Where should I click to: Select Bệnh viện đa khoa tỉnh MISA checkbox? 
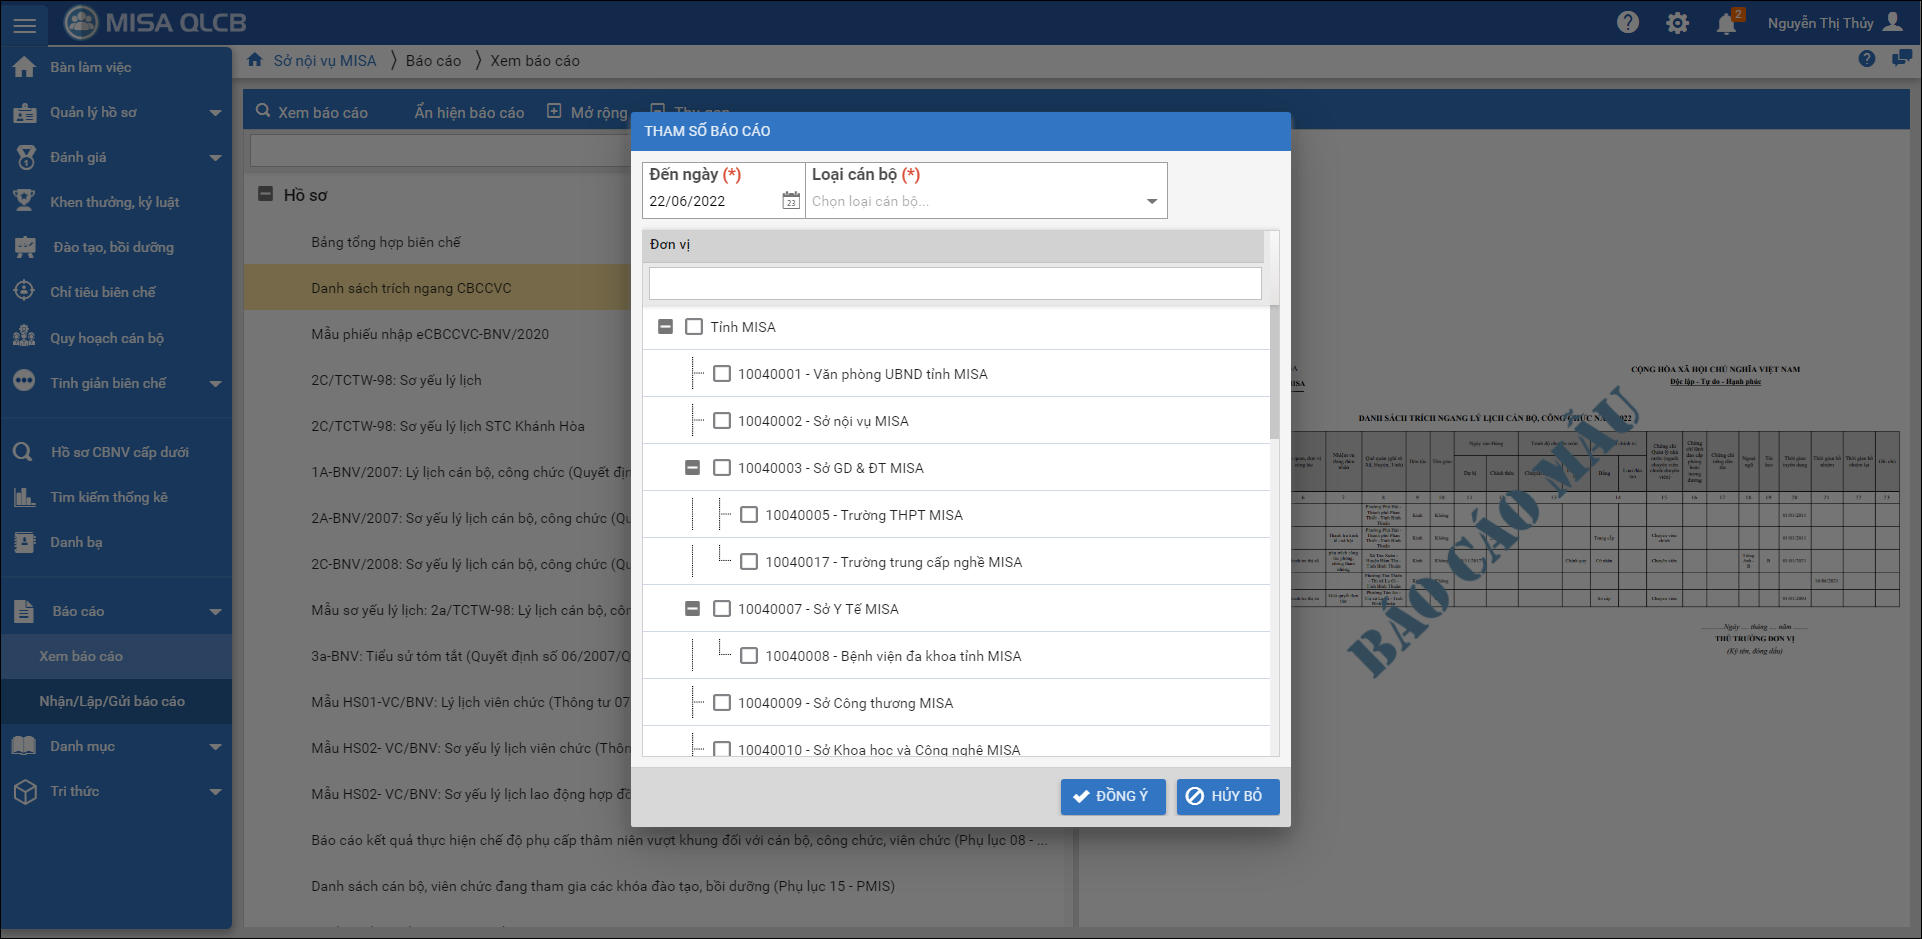tap(749, 656)
